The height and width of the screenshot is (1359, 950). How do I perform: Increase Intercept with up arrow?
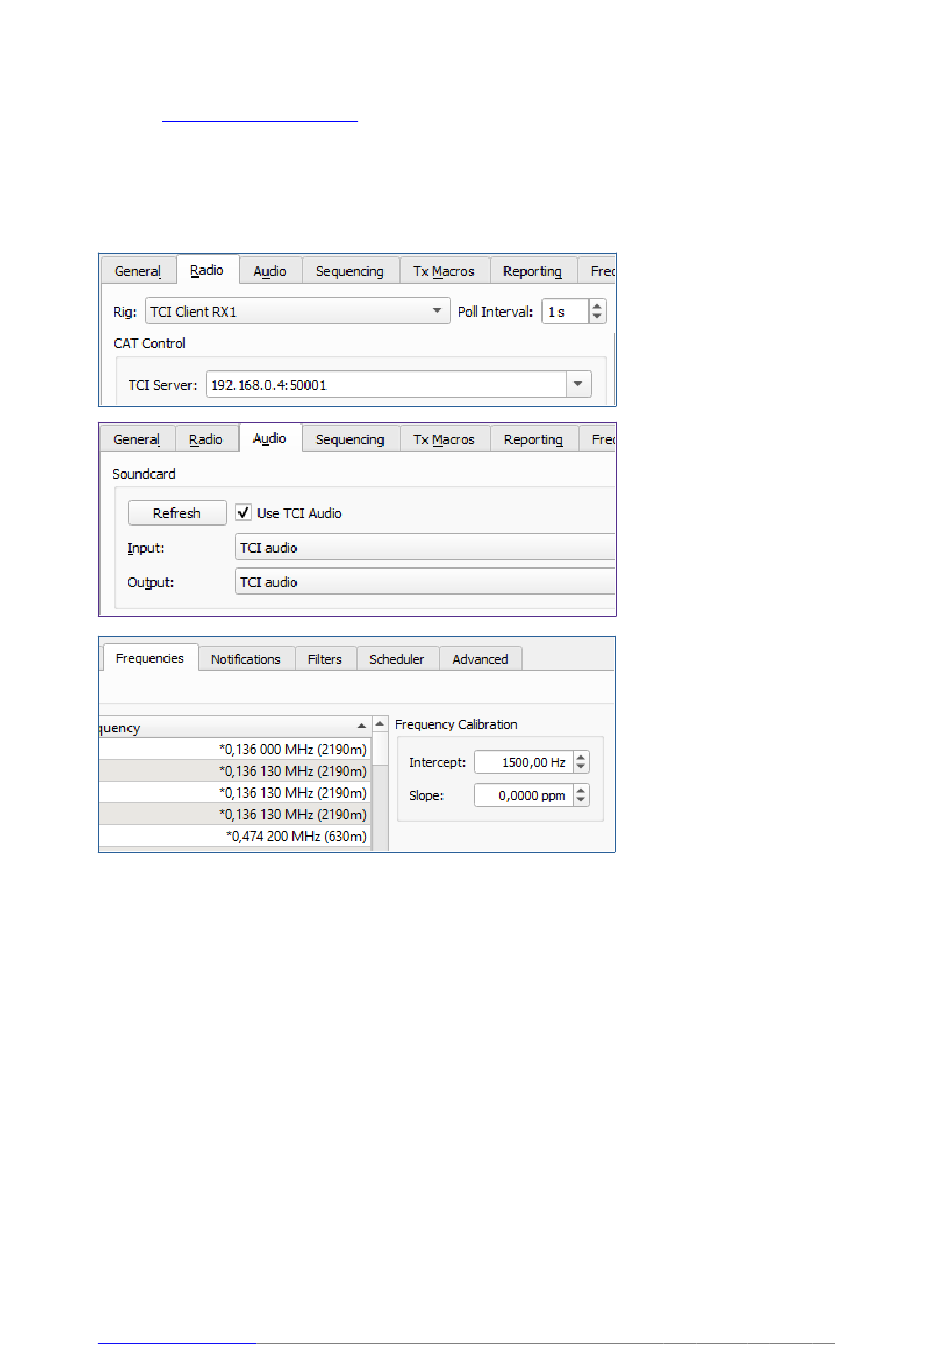pos(581,757)
